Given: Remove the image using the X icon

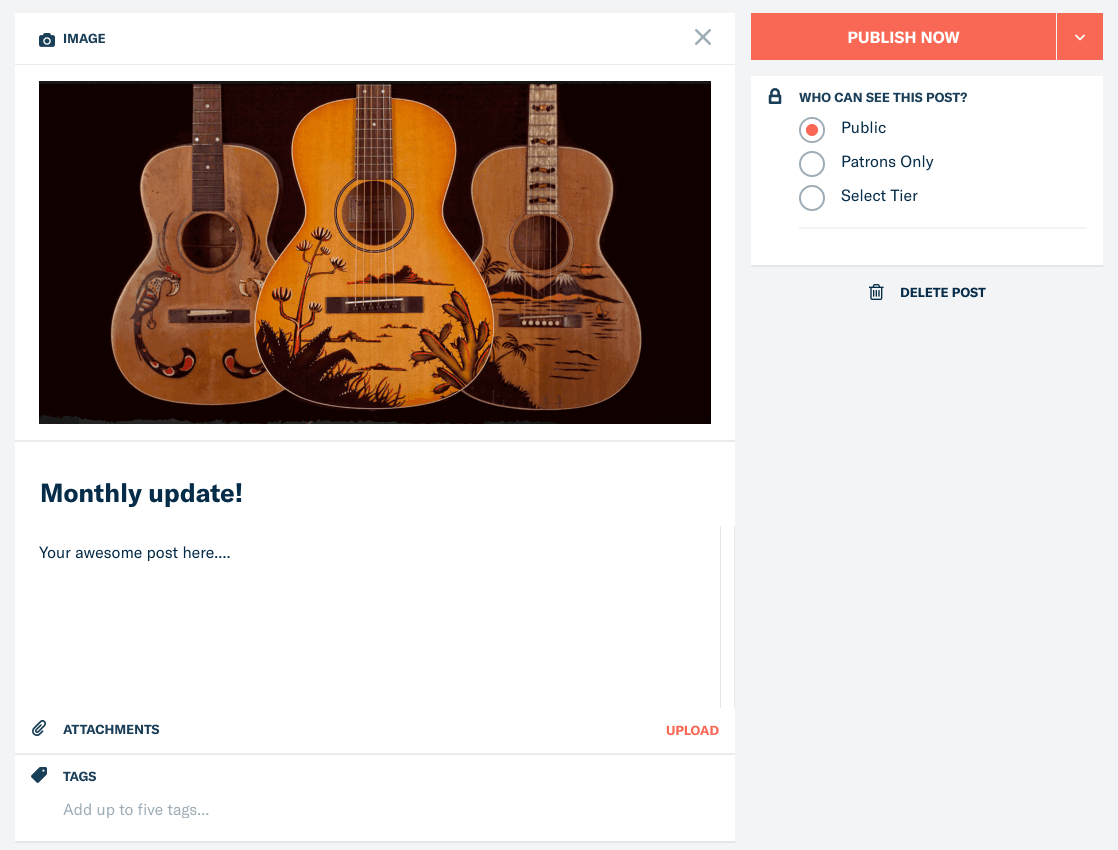Looking at the screenshot, I should 702,37.
